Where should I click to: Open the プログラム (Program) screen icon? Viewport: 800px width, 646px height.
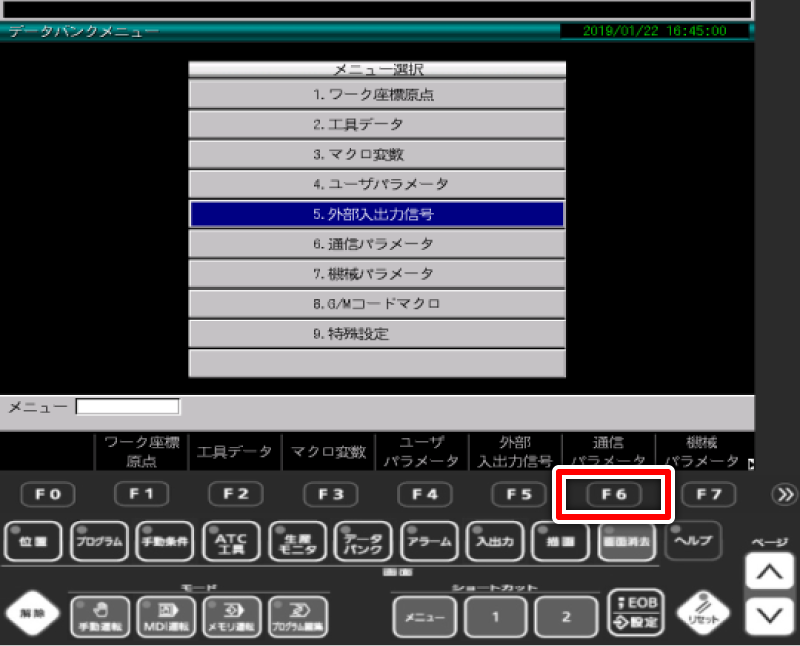pyautogui.click(x=100, y=541)
